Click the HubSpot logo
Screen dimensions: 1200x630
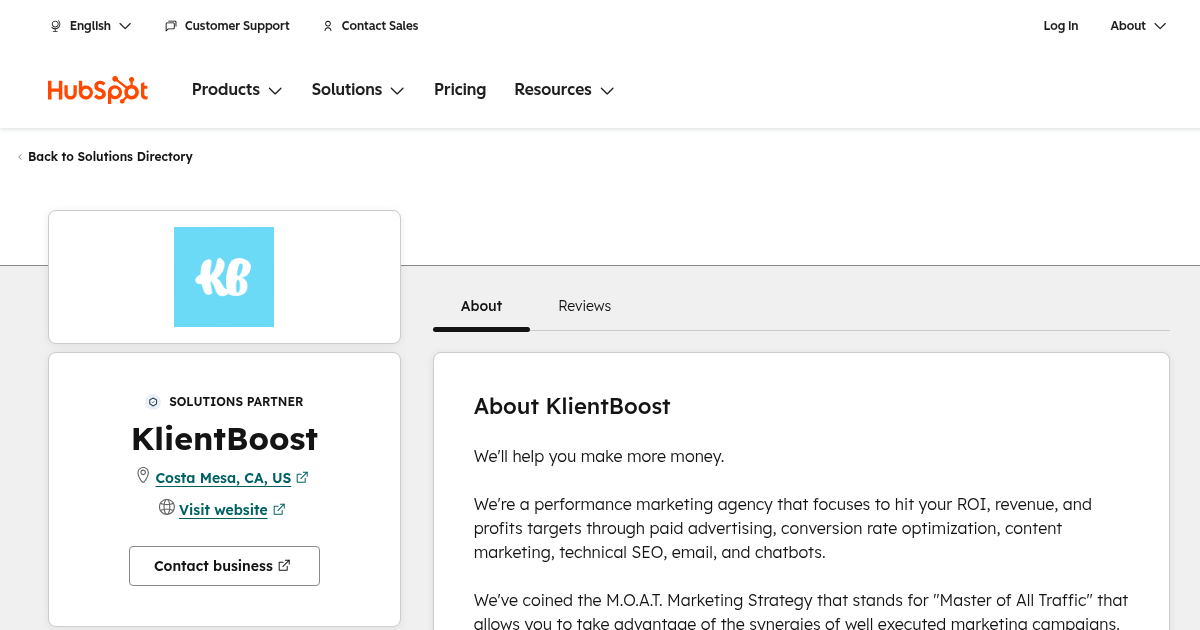pyautogui.click(x=98, y=90)
